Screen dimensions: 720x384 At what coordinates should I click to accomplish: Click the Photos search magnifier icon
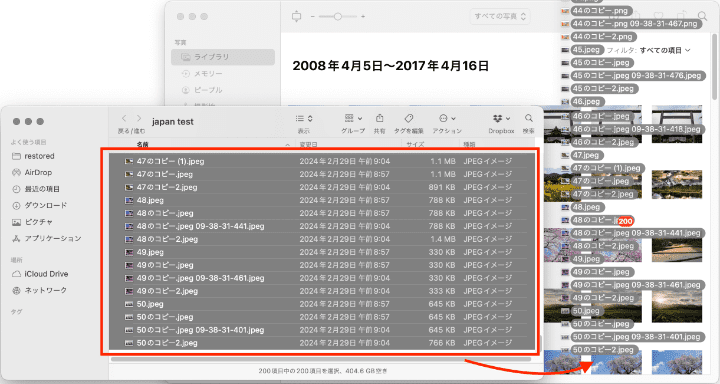point(702,16)
